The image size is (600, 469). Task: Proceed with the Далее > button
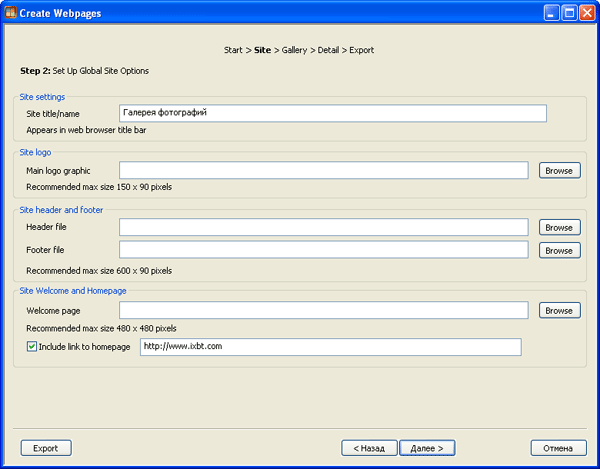pos(427,448)
